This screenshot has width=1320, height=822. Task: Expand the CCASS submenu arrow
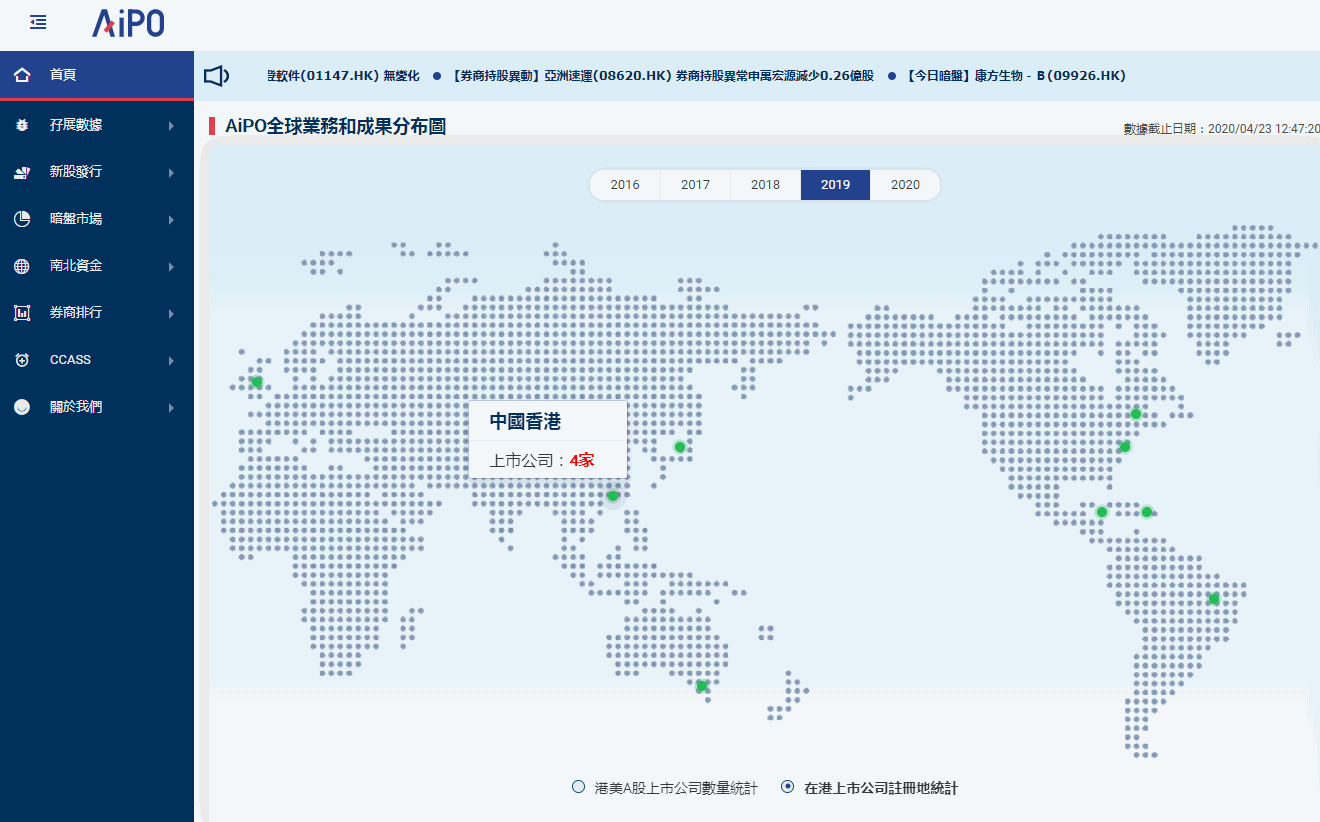tap(171, 361)
